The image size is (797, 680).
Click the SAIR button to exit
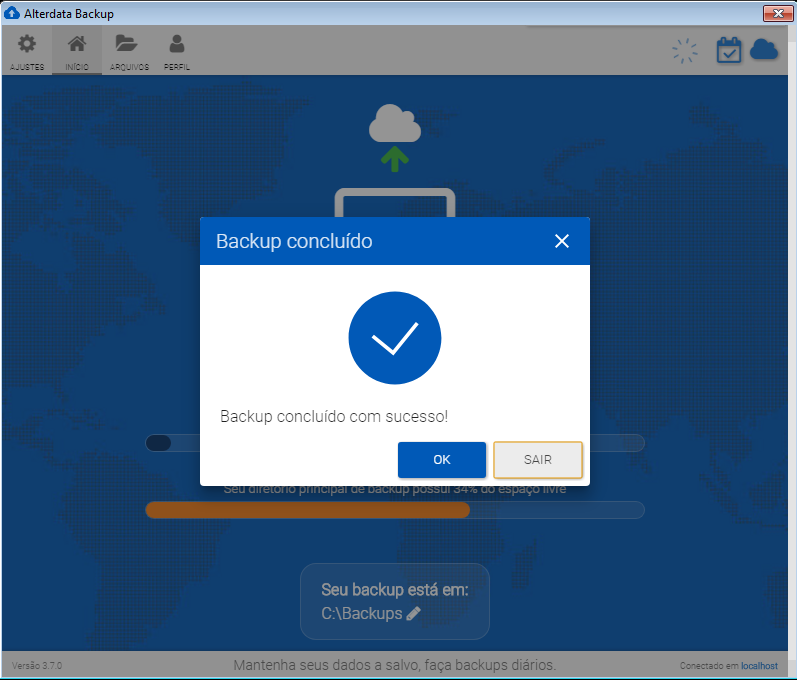point(538,460)
